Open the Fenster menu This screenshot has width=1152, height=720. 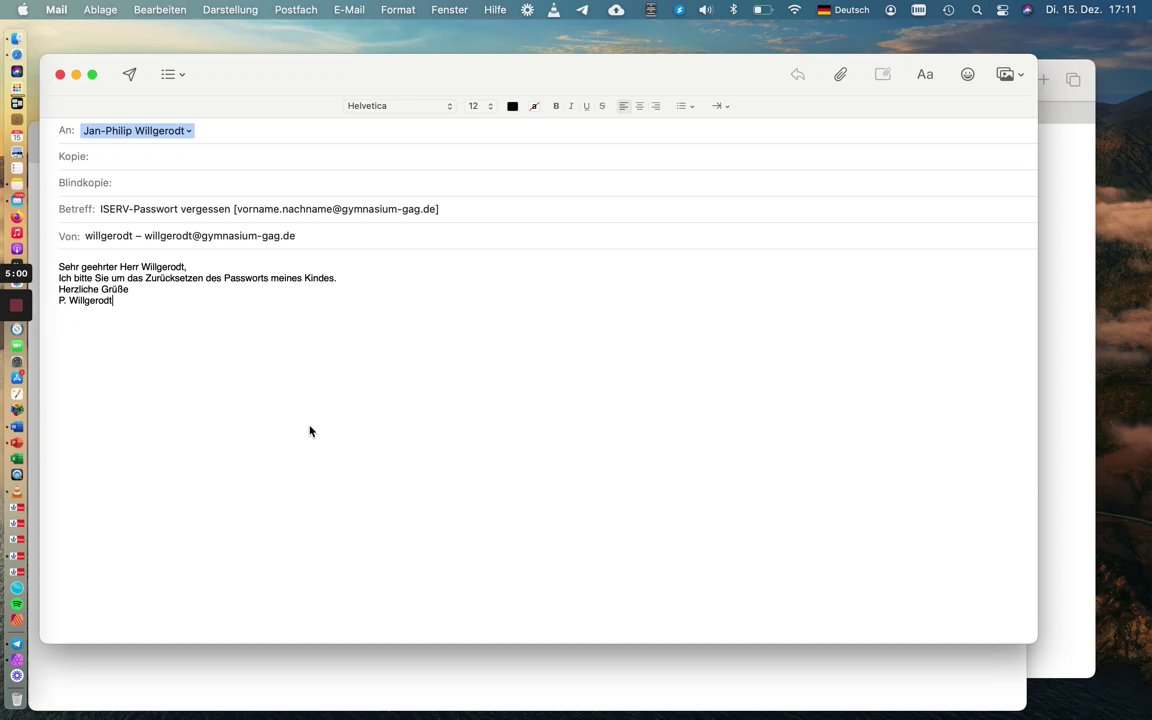[450, 10]
